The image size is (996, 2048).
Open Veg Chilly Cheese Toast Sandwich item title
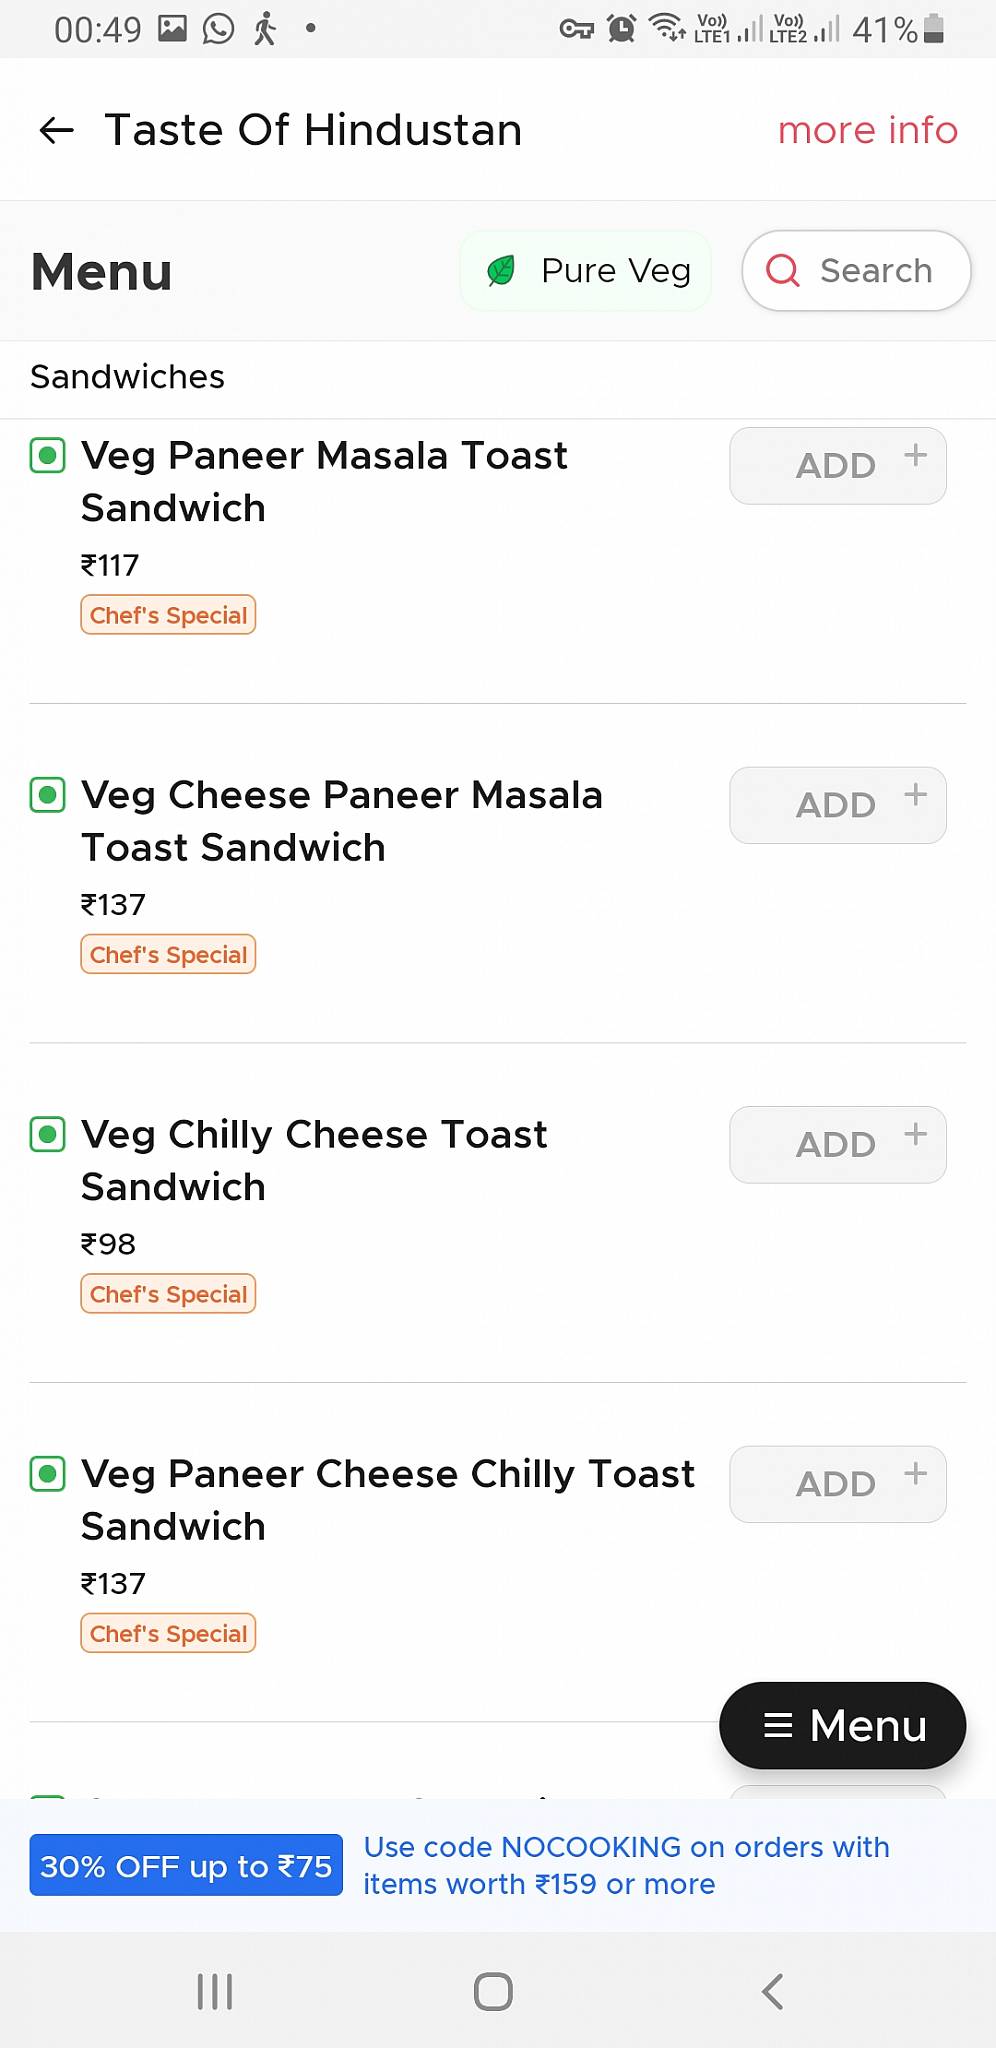pos(314,1160)
